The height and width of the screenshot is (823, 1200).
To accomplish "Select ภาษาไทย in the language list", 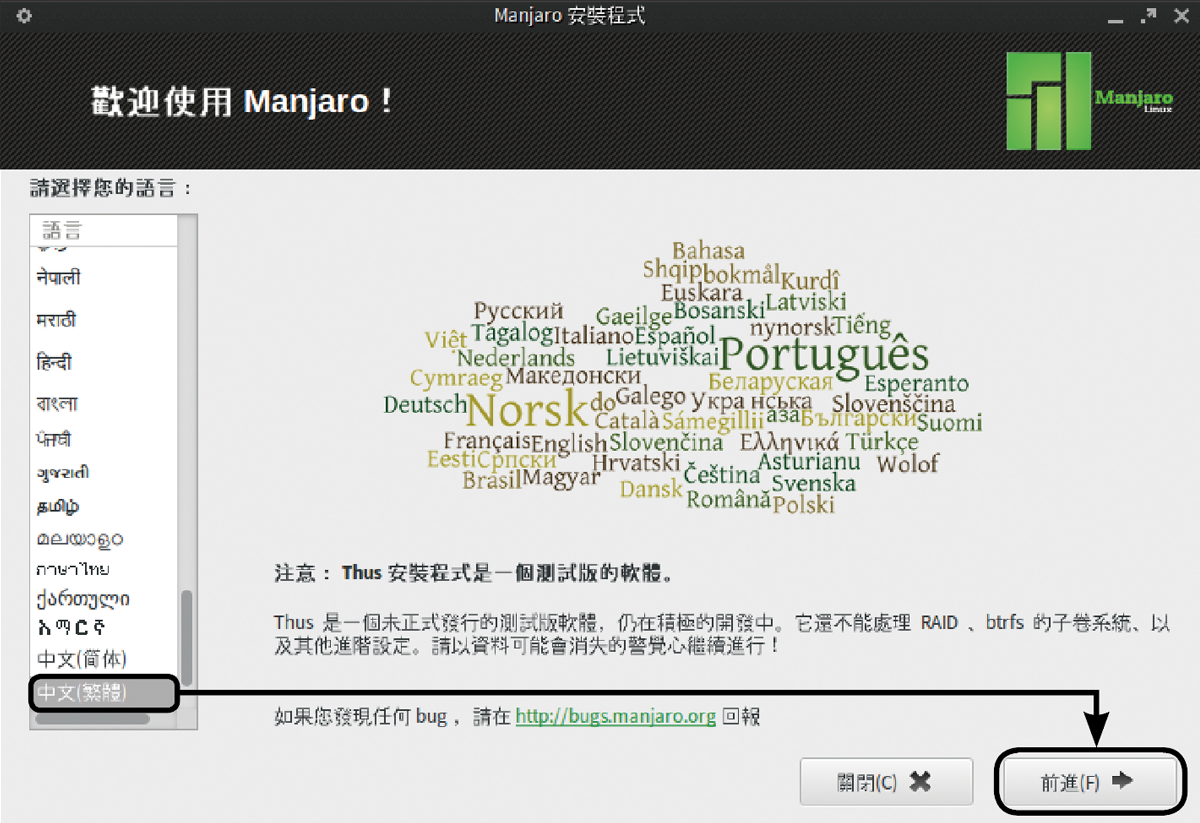I will [104, 569].
